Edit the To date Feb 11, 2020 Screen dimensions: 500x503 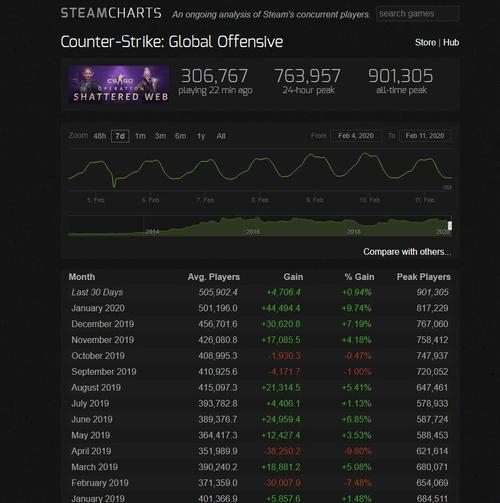[425, 136]
